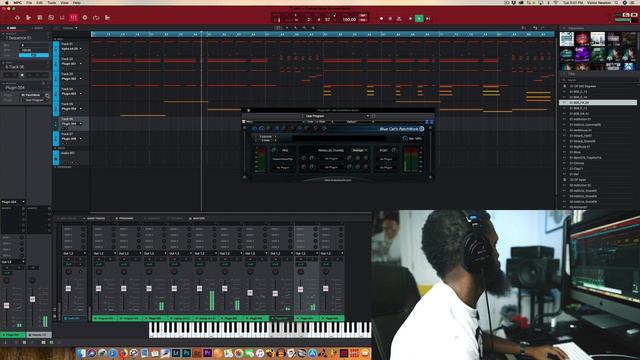The height and width of the screenshot is (360, 640).
Task: Open the View menu
Action: [x=64, y=2]
